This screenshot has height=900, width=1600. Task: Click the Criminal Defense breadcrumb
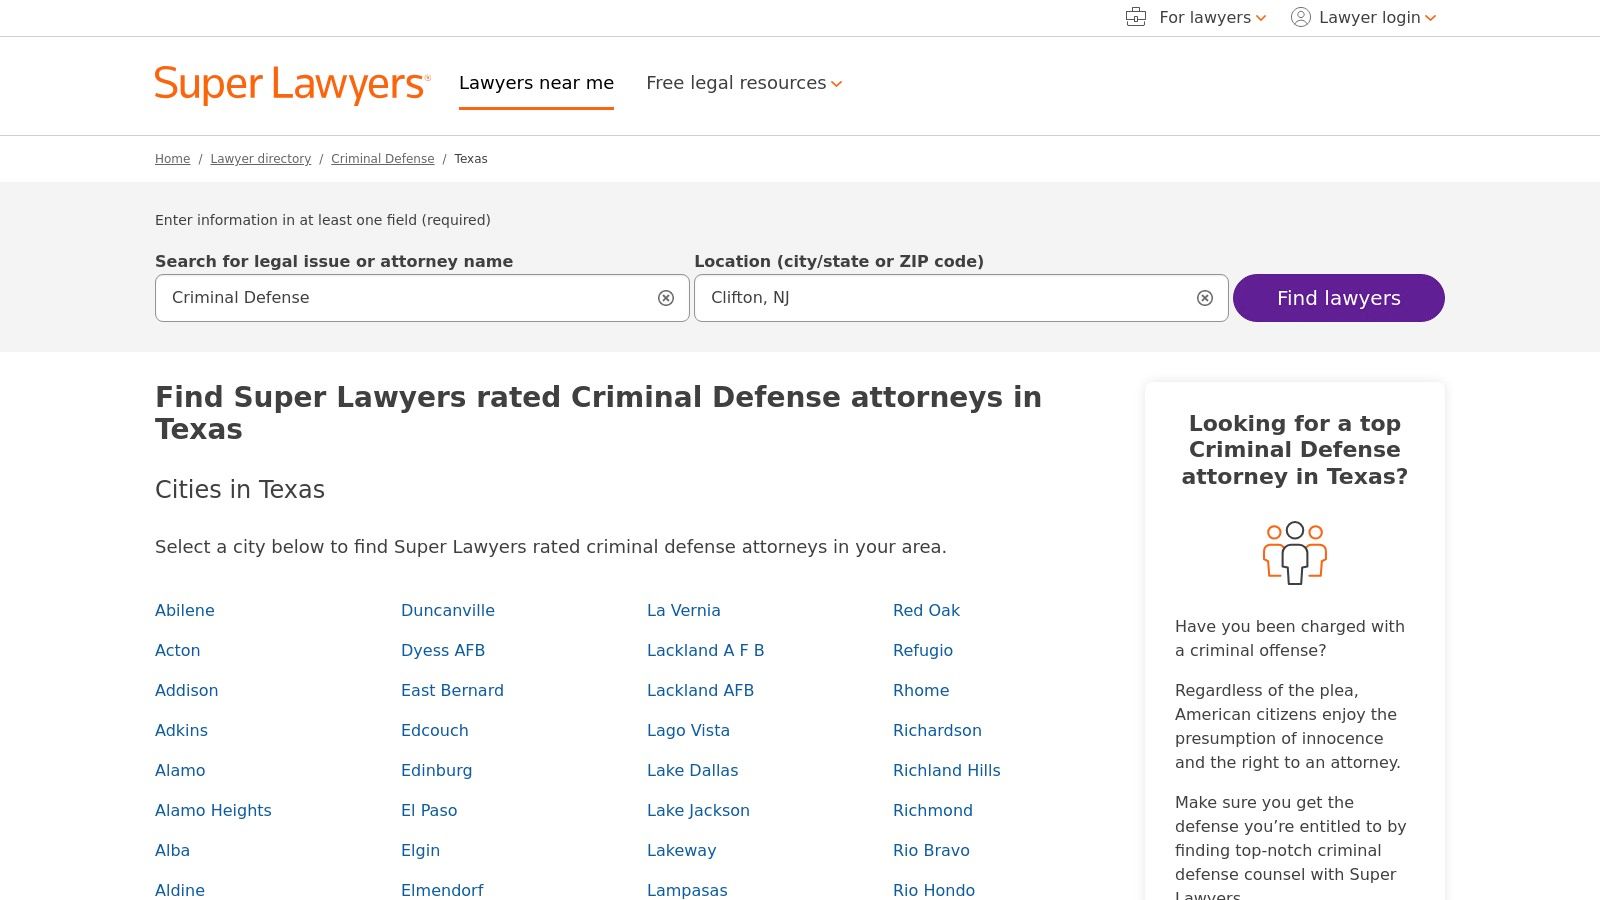[x=382, y=158]
